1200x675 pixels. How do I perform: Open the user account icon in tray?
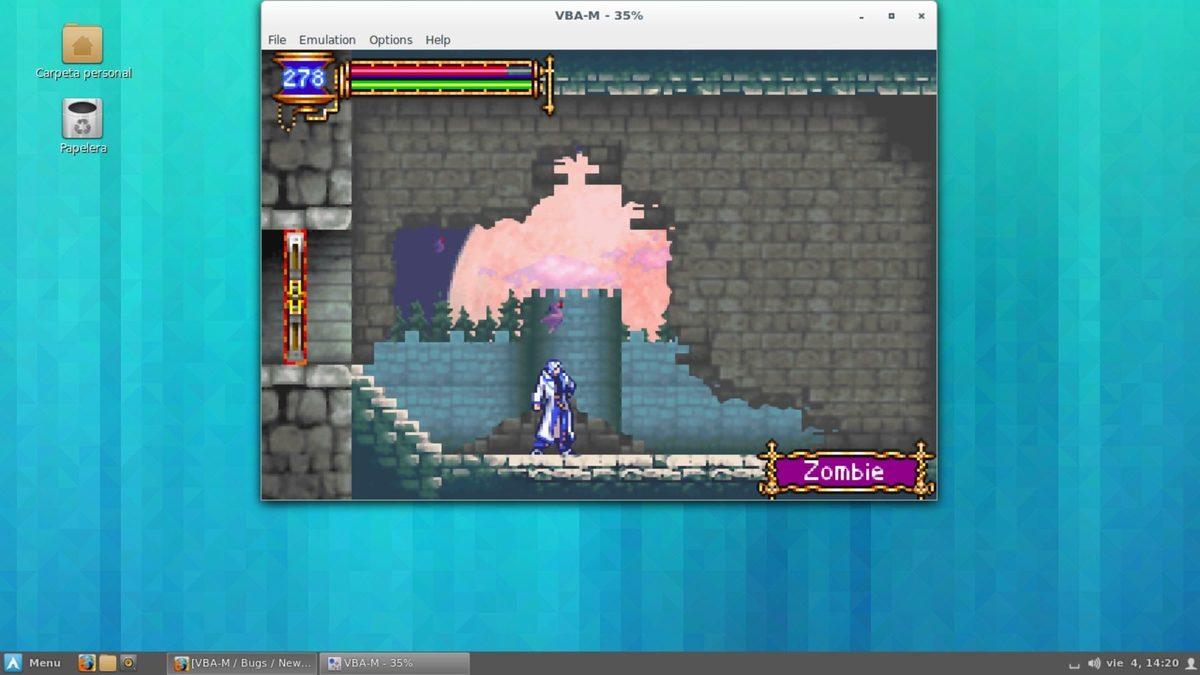[x=1190, y=663]
